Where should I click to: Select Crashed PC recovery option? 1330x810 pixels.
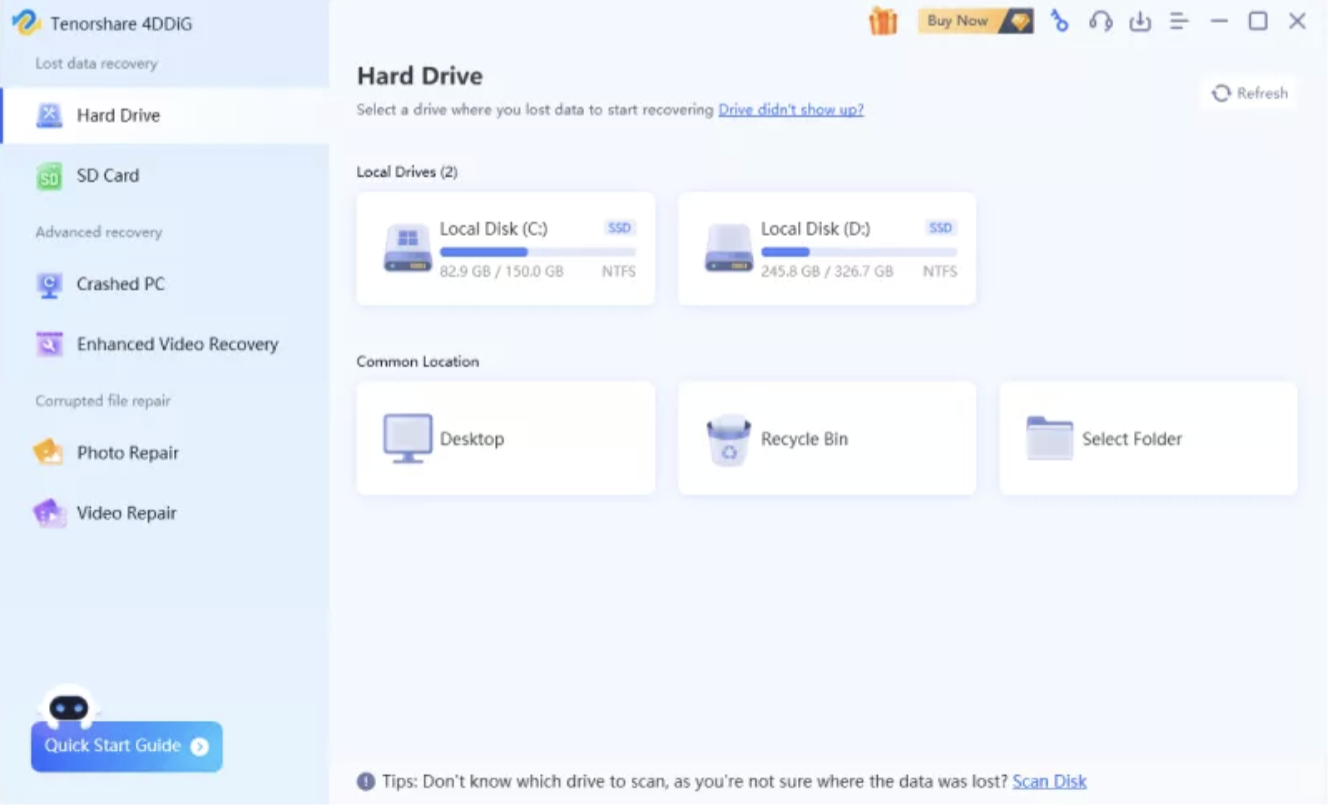coord(120,284)
